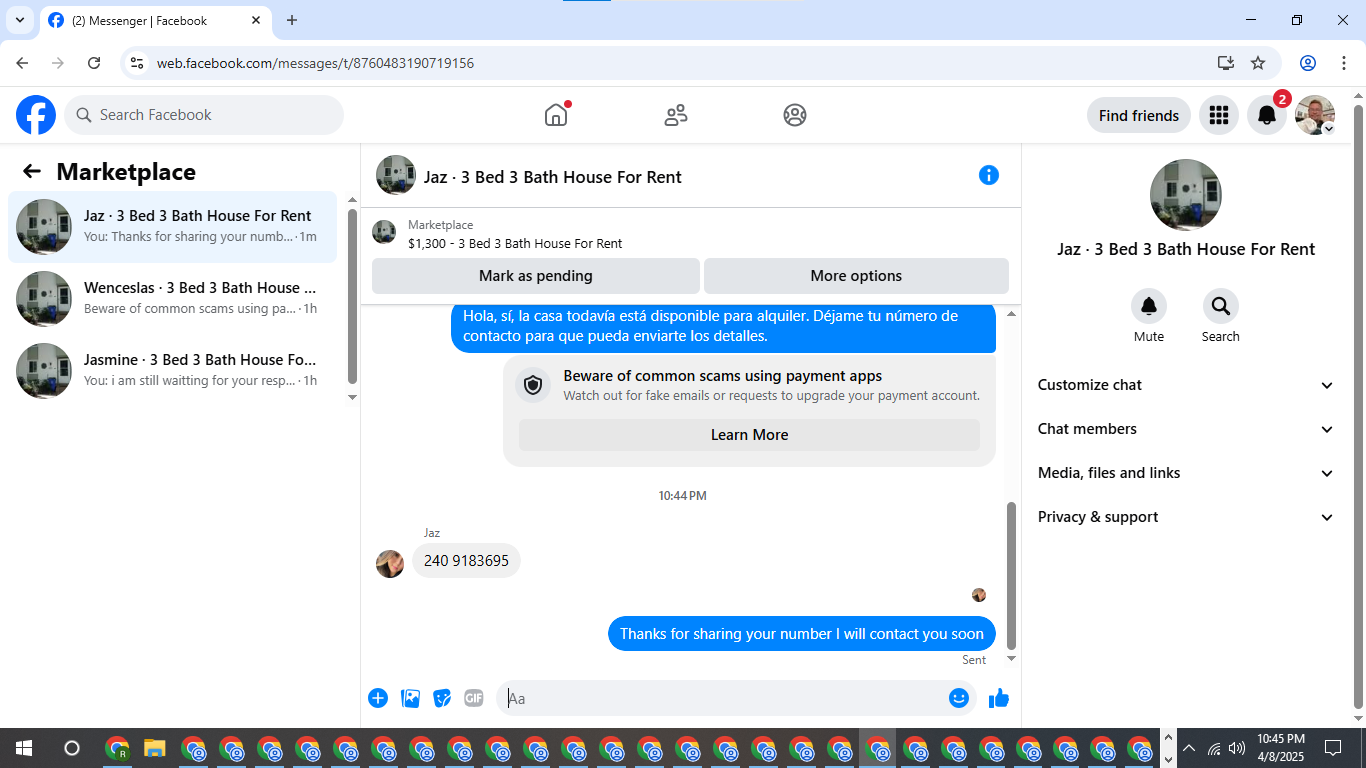Screen dimensions: 1366x768
Task: Open the Cortana search circle on taskbar
Action: (71, 748)
